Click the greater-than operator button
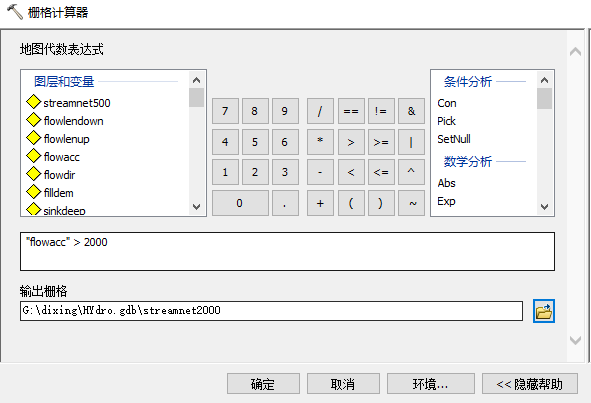Image resolution: width=591 pixels, height=403 pixels. [x=351, y=142]
